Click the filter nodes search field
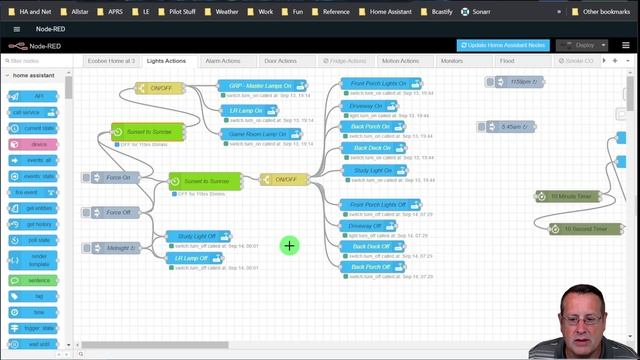Screen dimensions: 640x360 pos(37,61)
